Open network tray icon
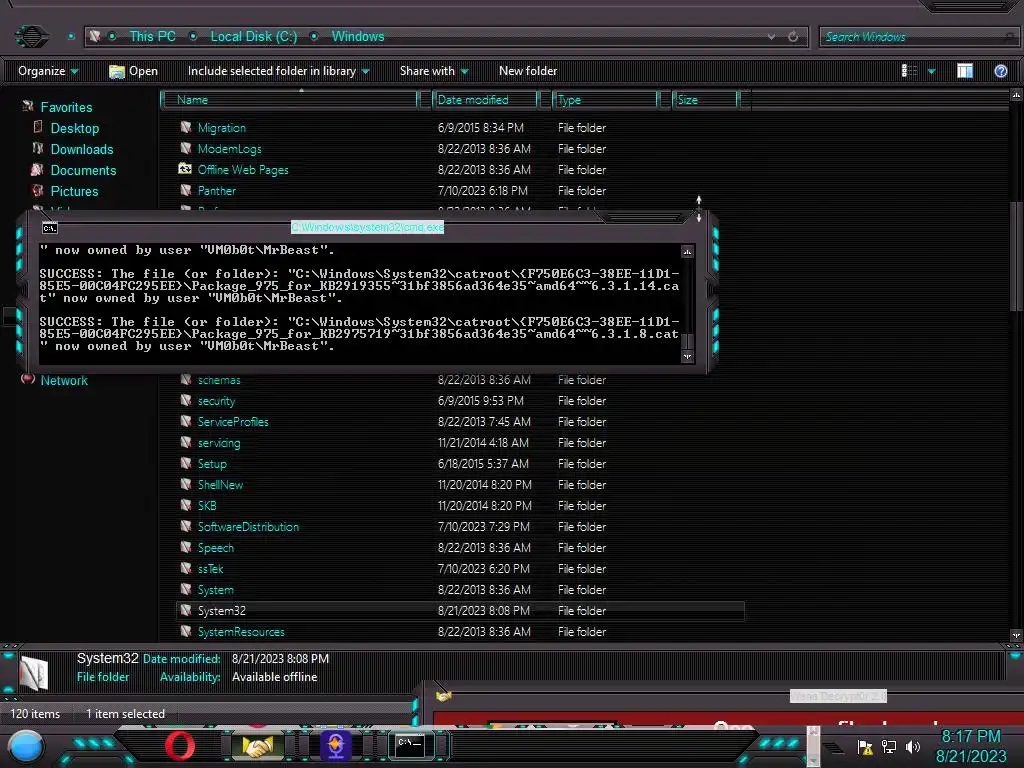The image size is (1024, 768). 889,747
